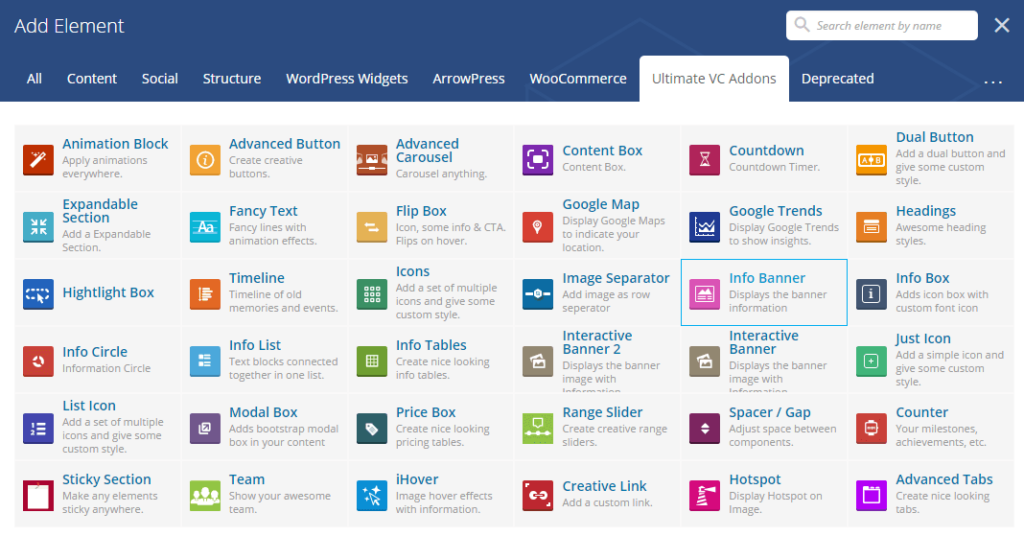
Task: Click the Info Tables green icon
Action: point(372,361)
